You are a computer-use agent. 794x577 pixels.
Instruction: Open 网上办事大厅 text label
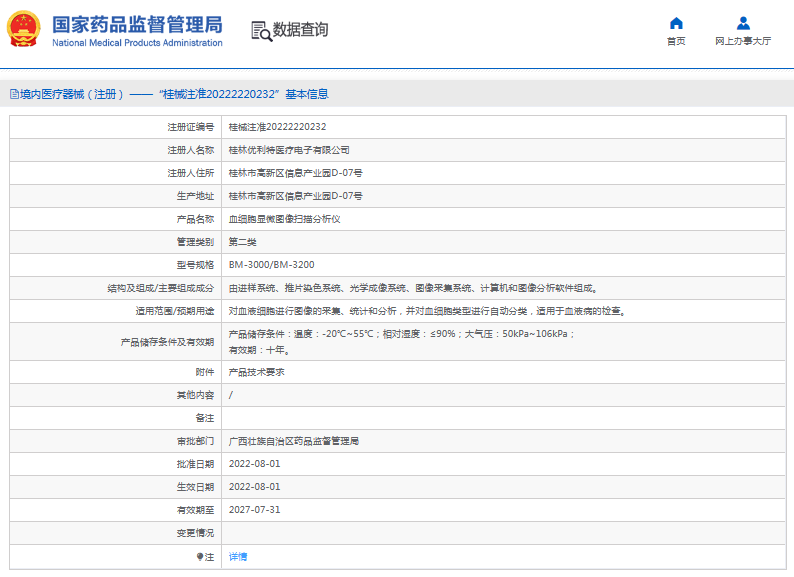coord(743,42)
